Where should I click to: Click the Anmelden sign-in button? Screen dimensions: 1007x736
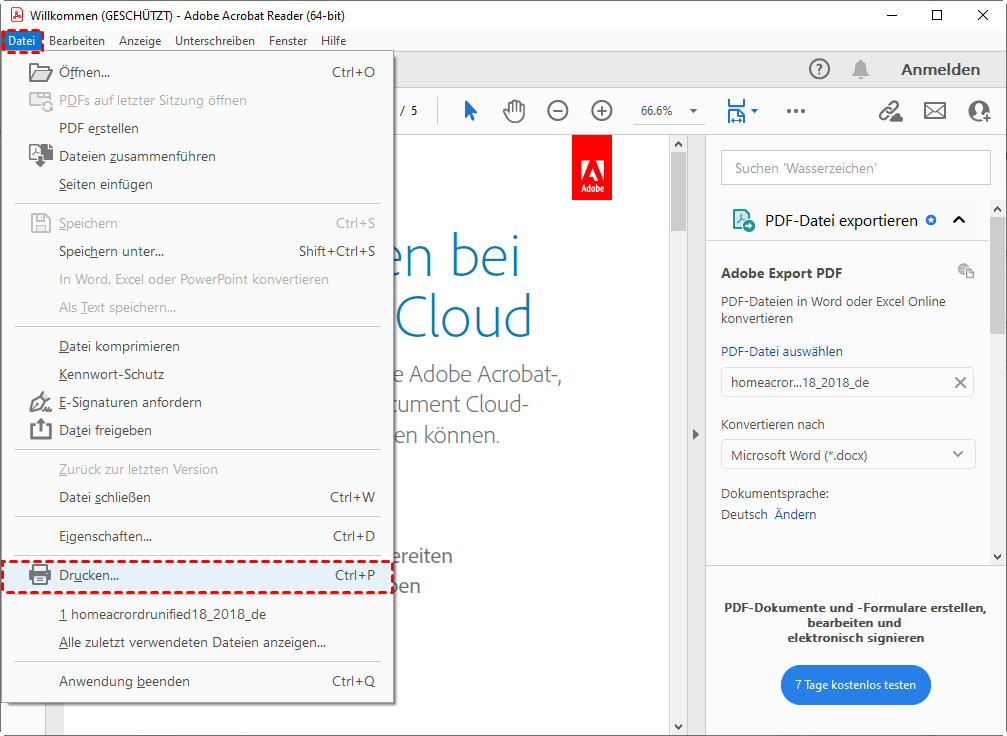(x=940, y=69)
